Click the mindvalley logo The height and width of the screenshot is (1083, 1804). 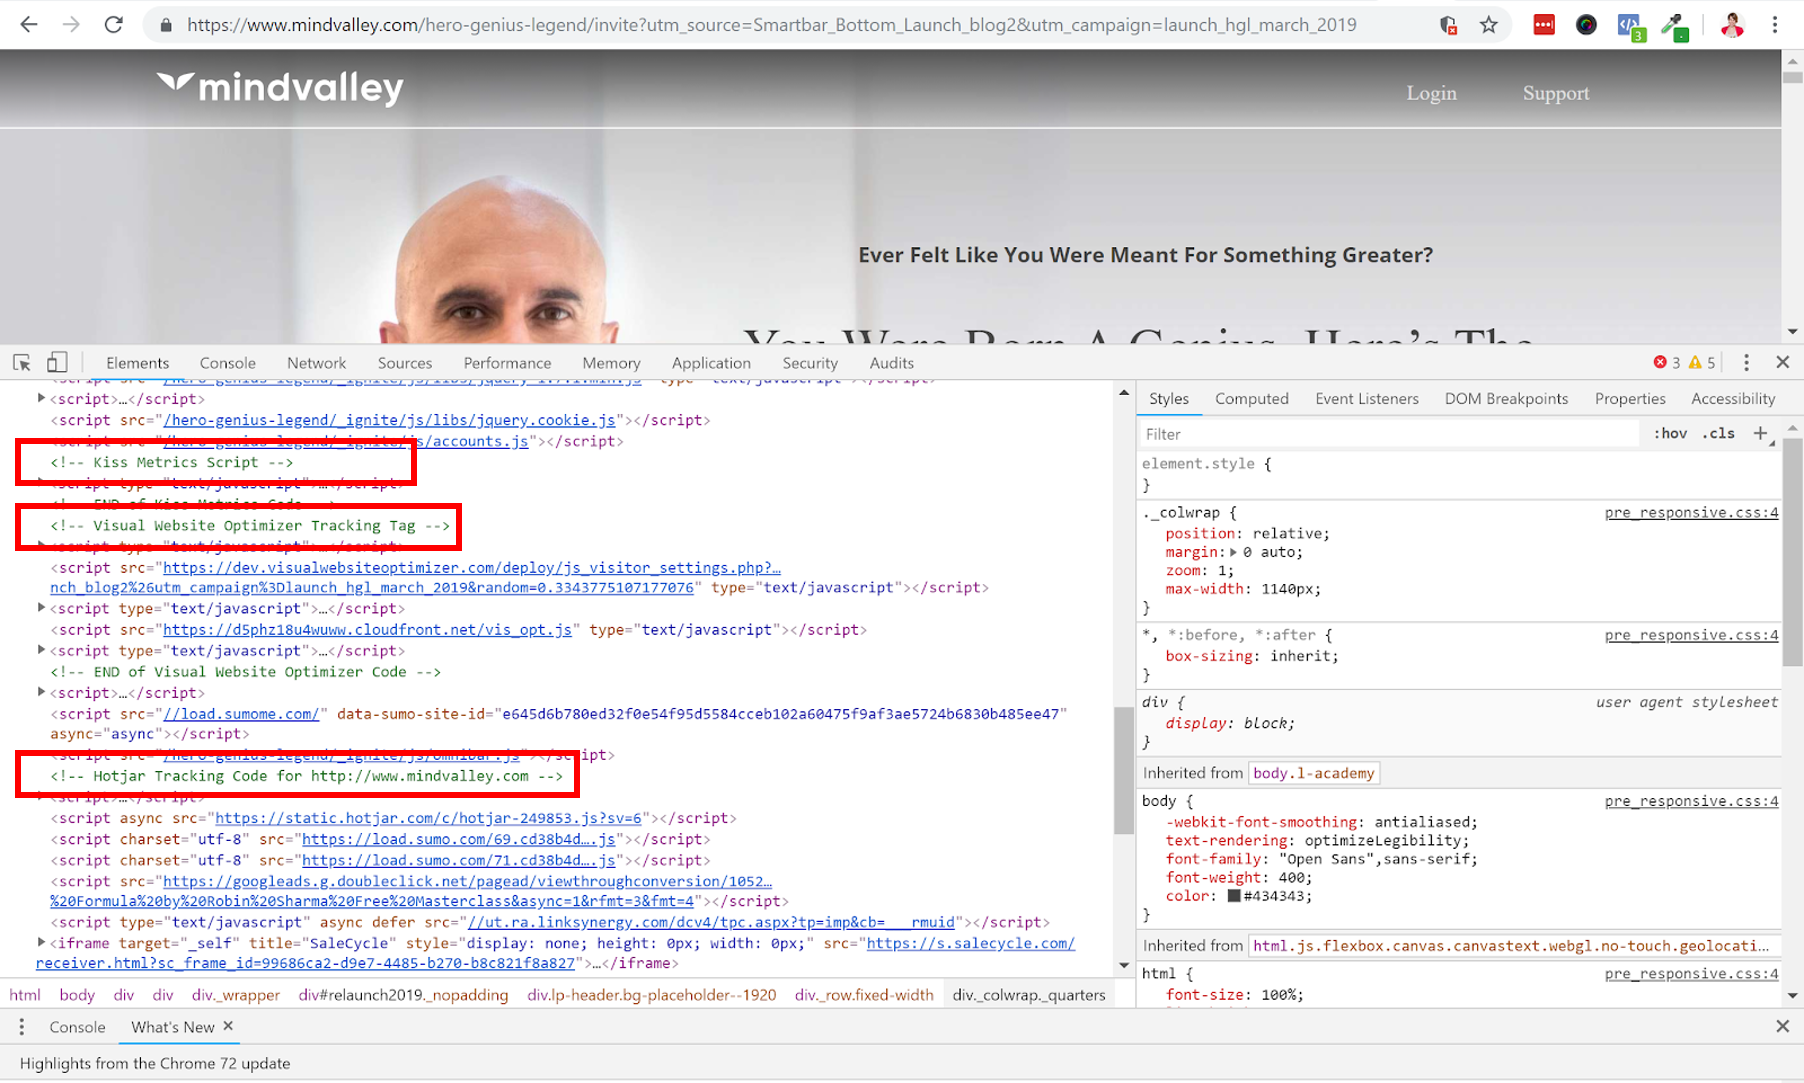280,88
